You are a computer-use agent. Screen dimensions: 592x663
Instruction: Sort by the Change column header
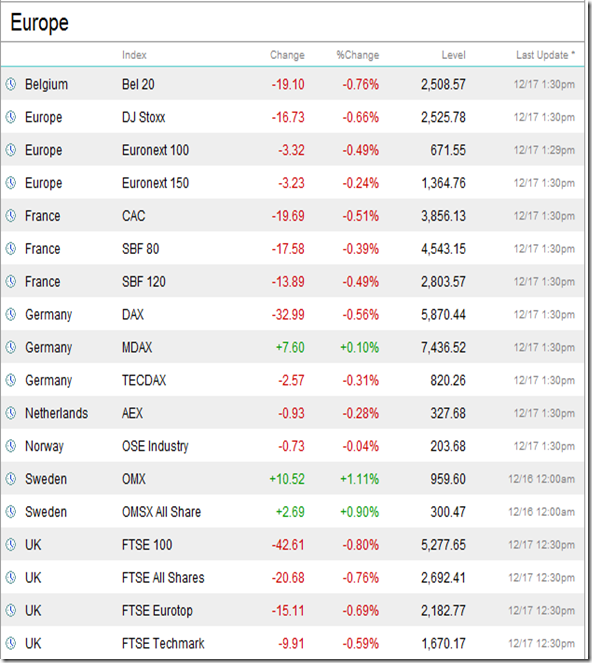coord(287,55)
